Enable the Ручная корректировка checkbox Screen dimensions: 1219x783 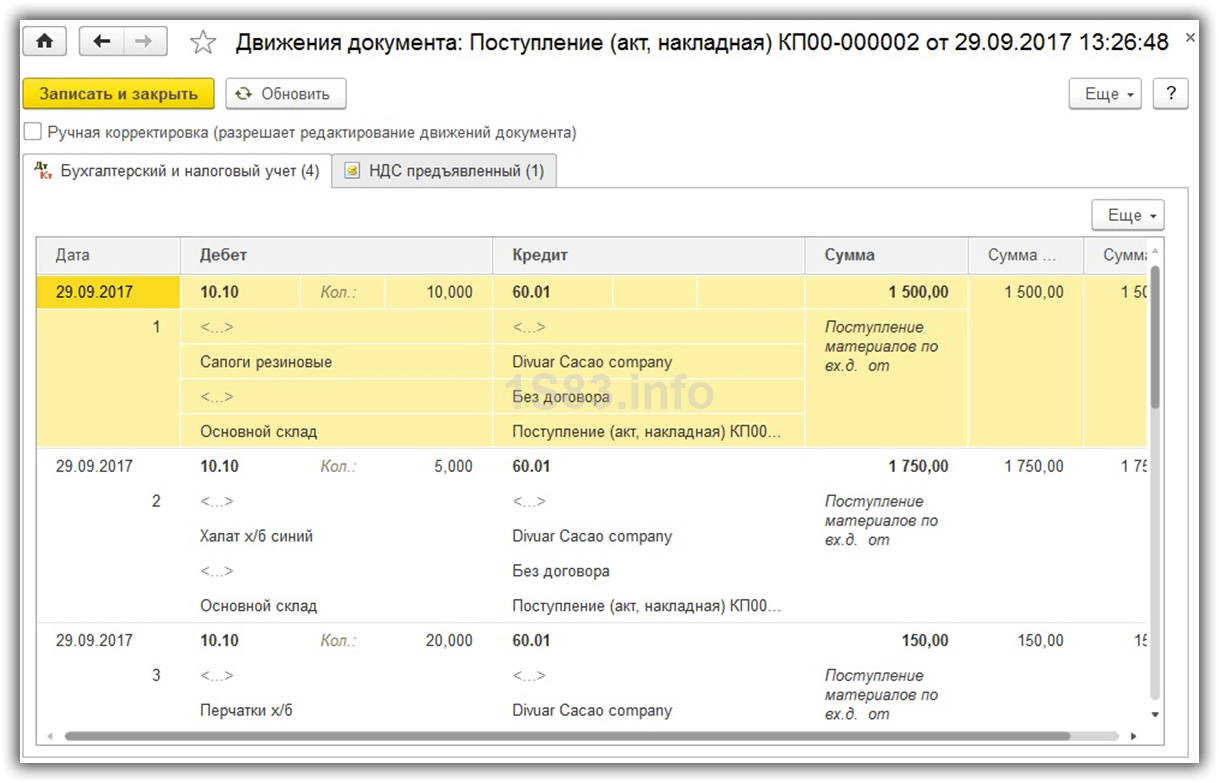point(33,132)
